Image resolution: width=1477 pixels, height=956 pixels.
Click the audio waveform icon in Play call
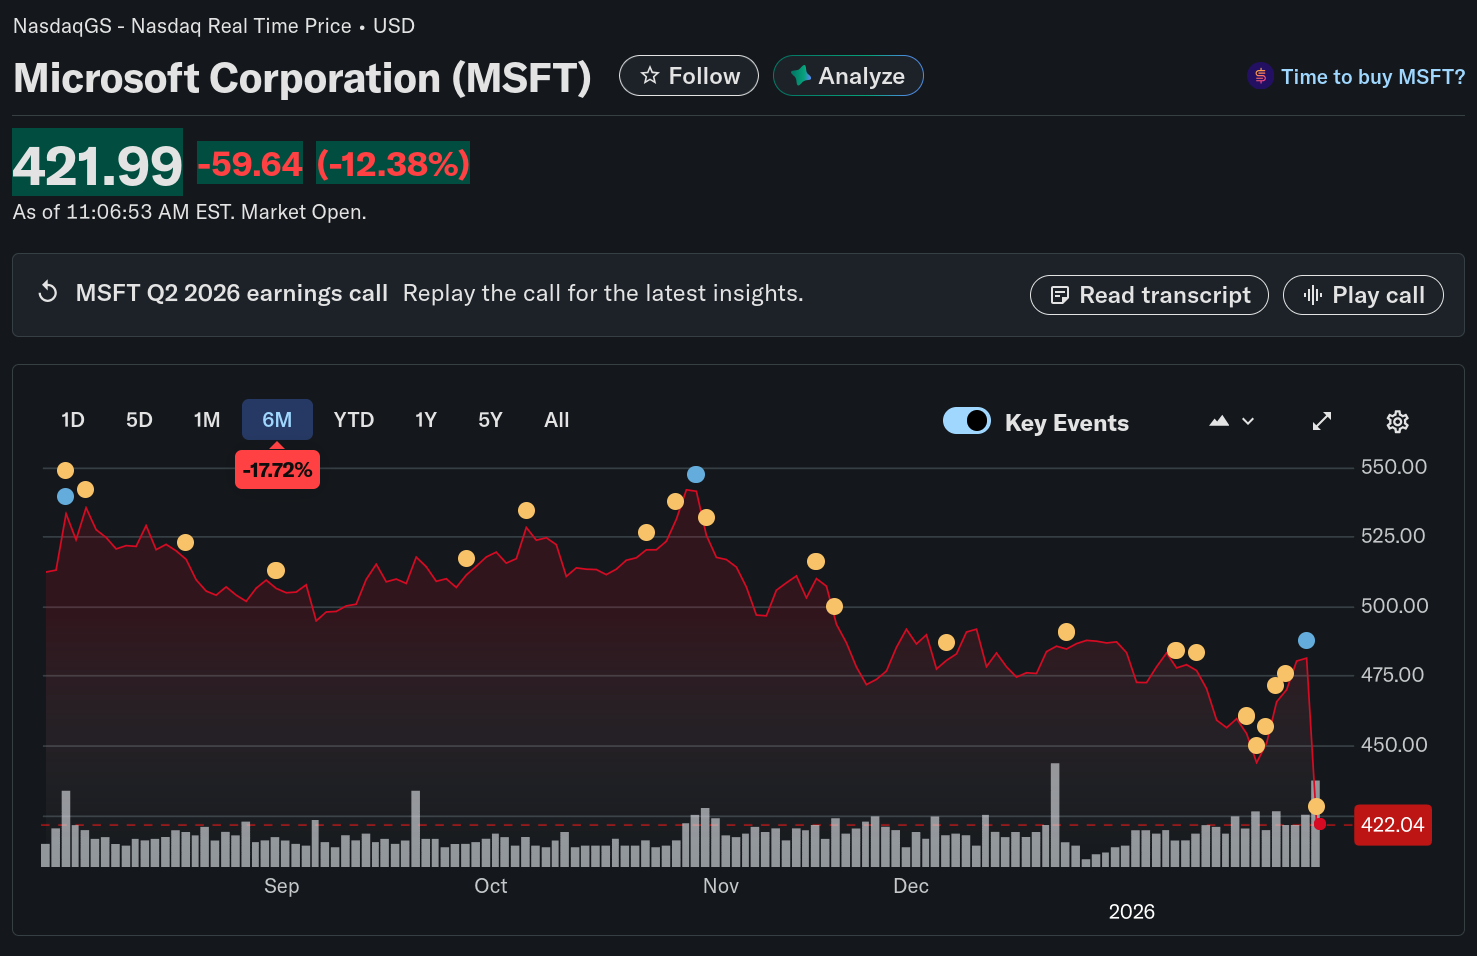1313,295
